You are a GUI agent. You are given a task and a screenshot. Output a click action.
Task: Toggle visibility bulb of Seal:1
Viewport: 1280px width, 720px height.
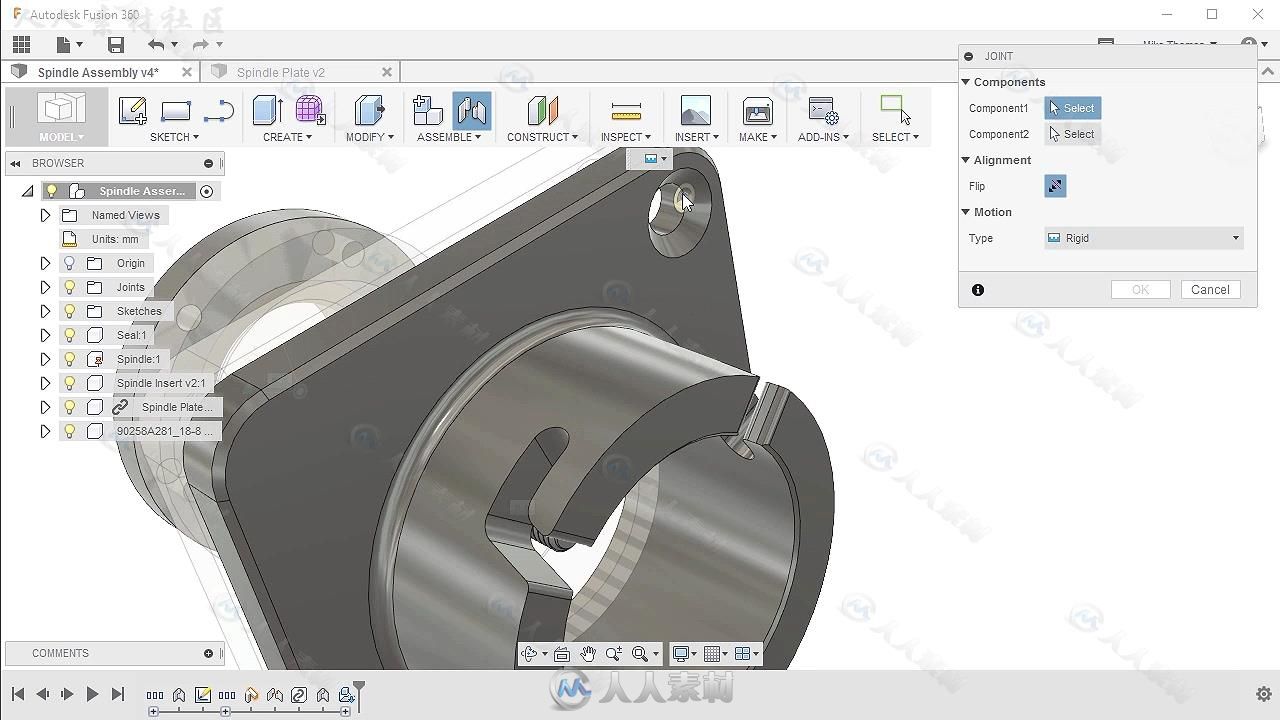coord(69,335)
